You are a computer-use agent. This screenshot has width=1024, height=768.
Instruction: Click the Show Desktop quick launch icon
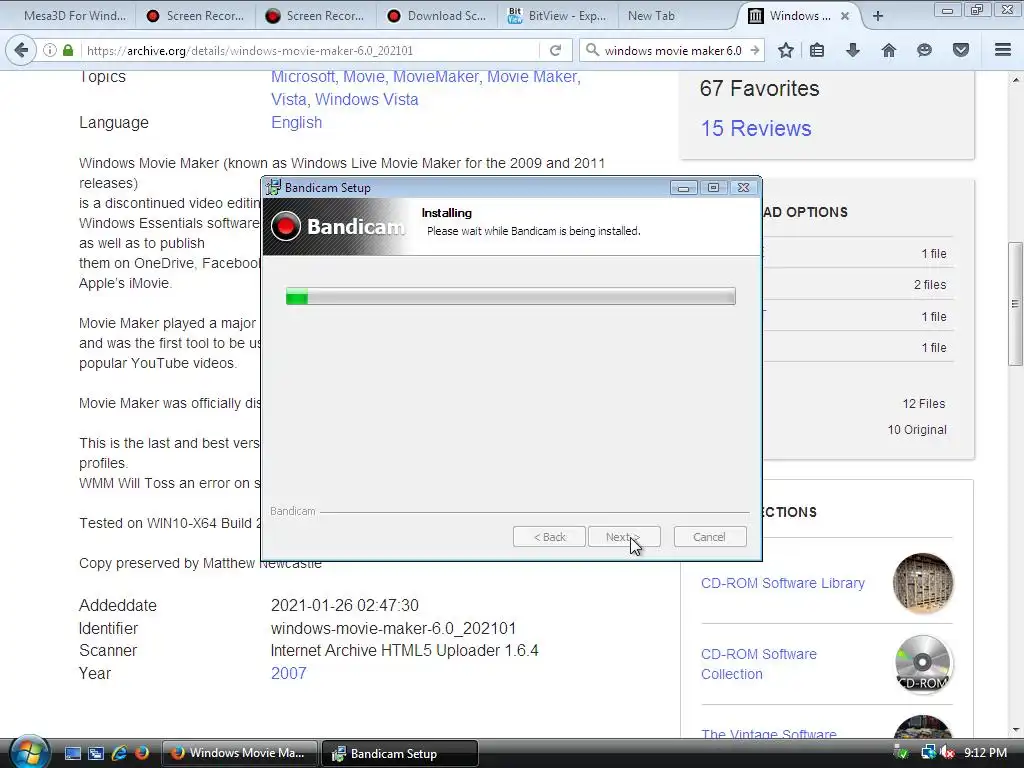coord(72,753)
